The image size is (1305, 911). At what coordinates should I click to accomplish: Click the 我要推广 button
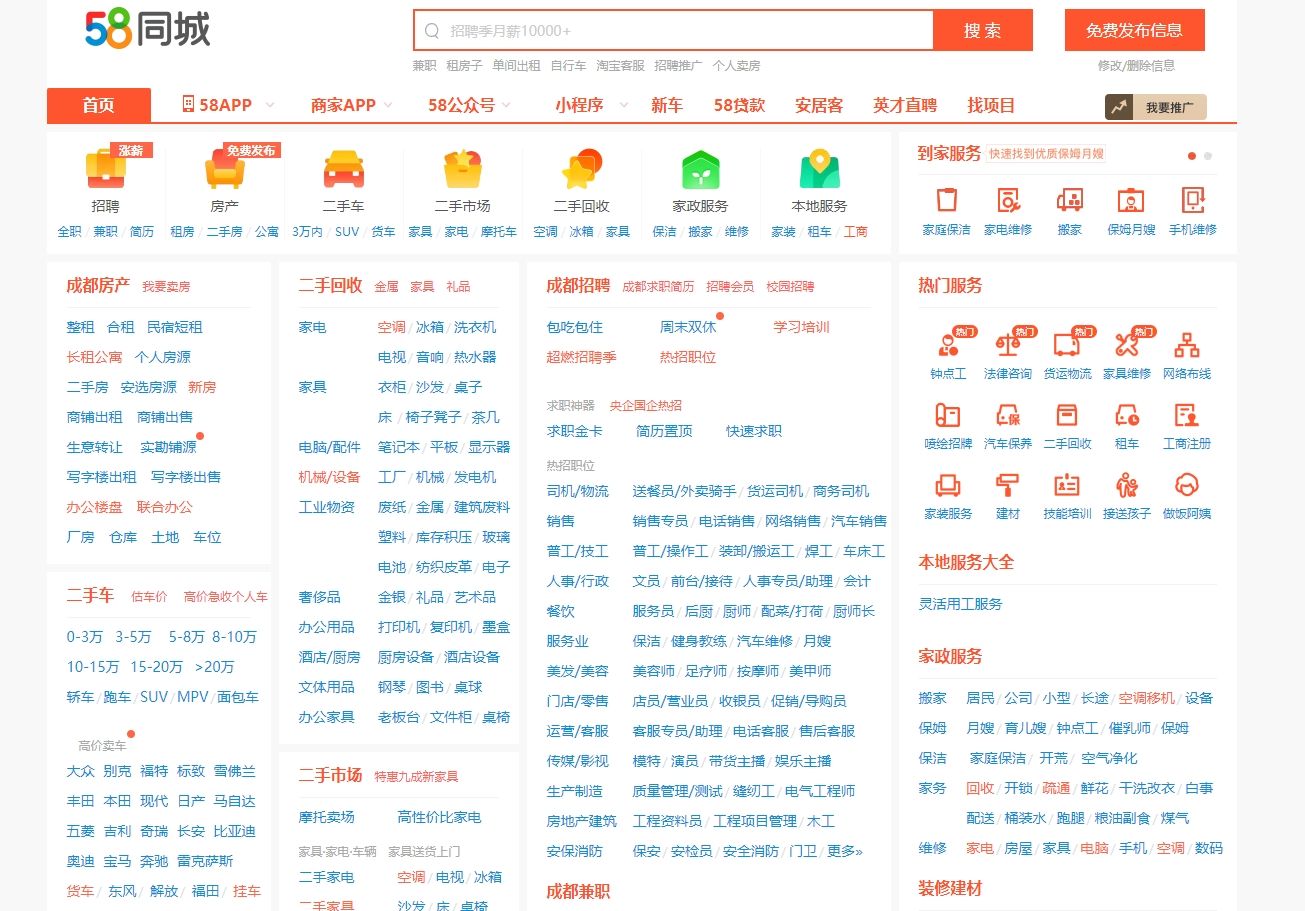[x=1155, y=107]
